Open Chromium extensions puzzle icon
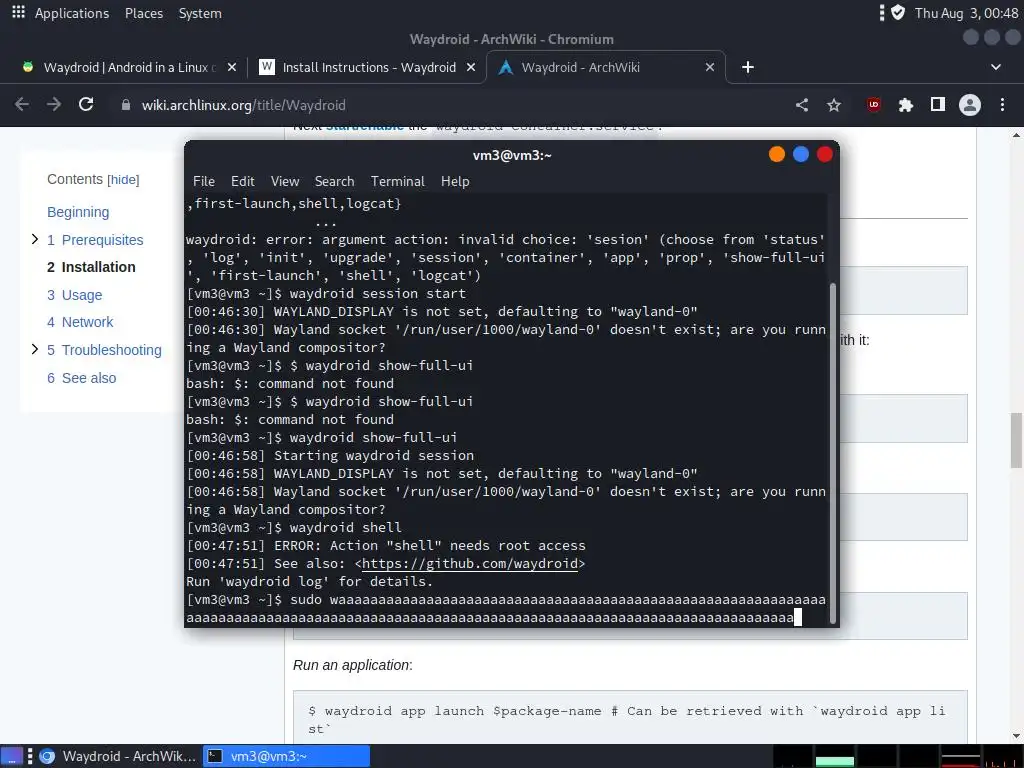The image size is (1024, 768). click(906, 104)
